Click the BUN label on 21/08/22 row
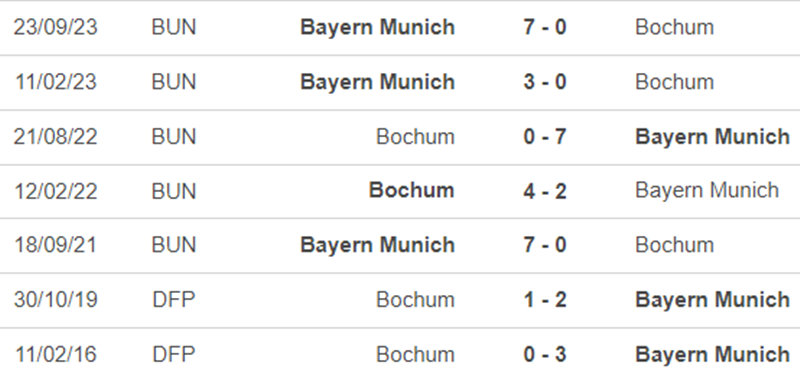800x375 pixels. click(173, 136)
